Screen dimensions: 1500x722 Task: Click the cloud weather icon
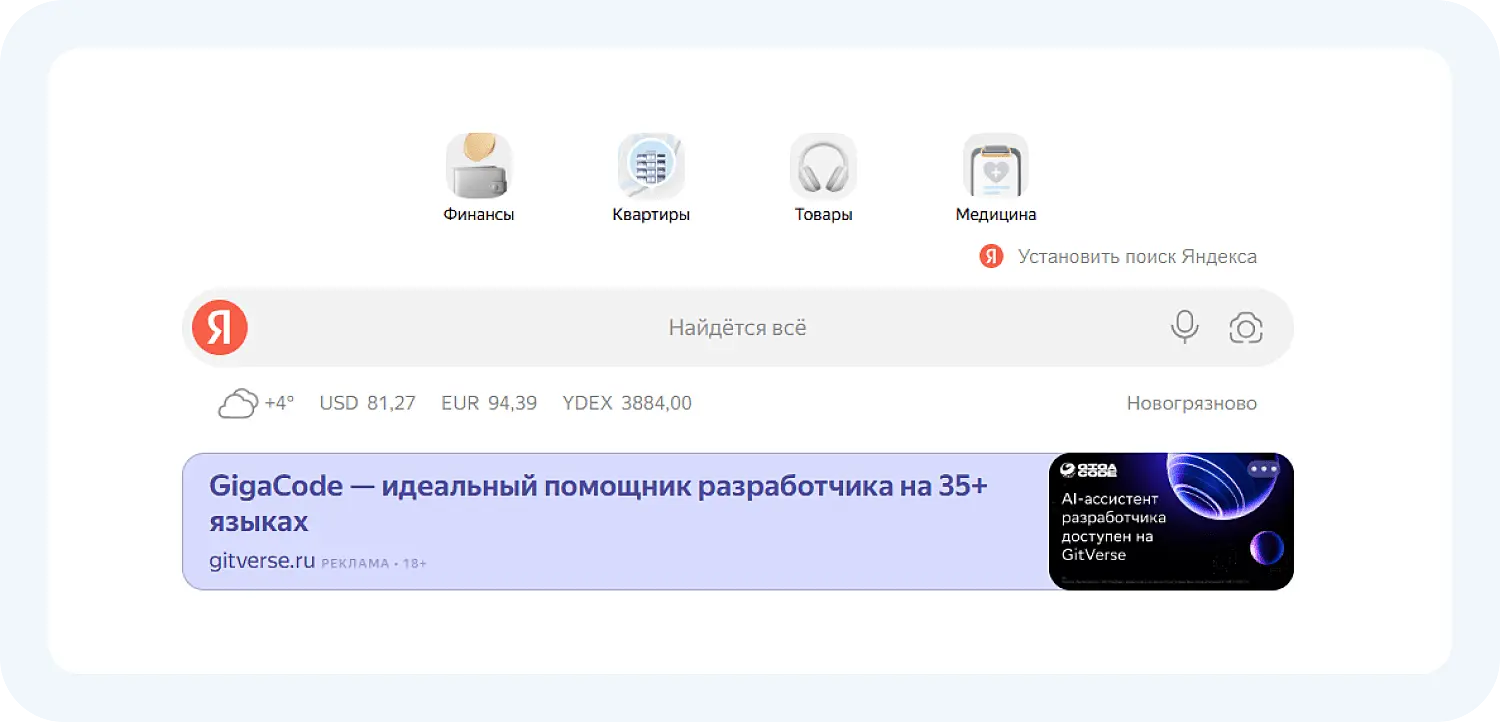click(236, 402)
